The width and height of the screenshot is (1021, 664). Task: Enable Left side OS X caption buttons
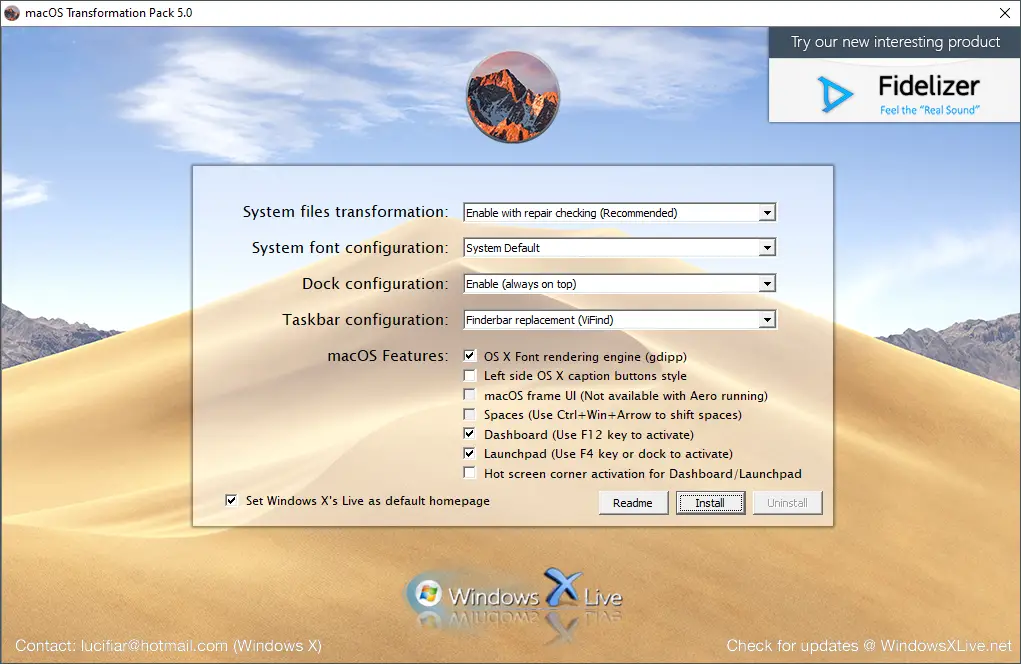pyautogui.click(x=469, y=375)
